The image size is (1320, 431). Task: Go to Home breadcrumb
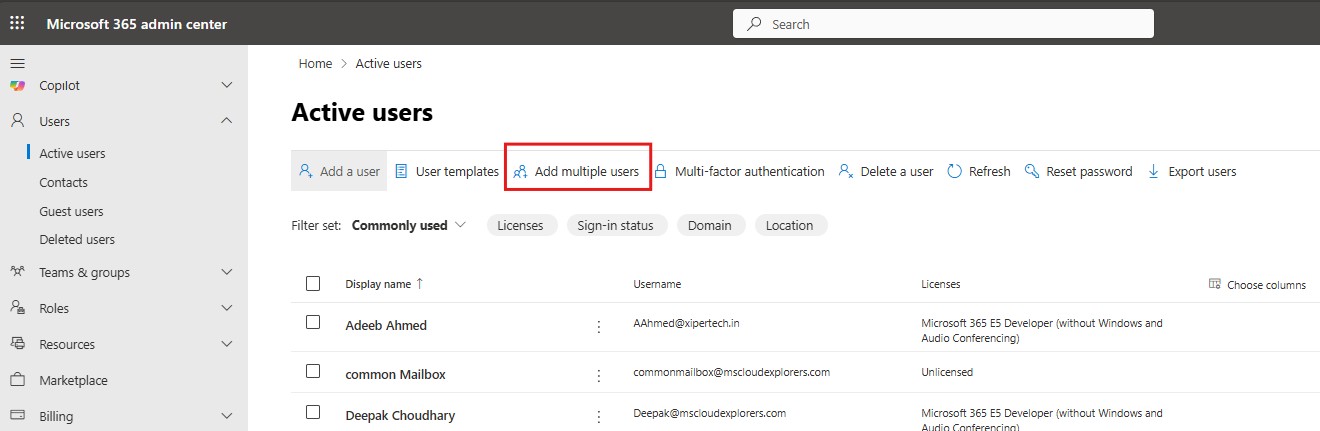click(315, 63)
